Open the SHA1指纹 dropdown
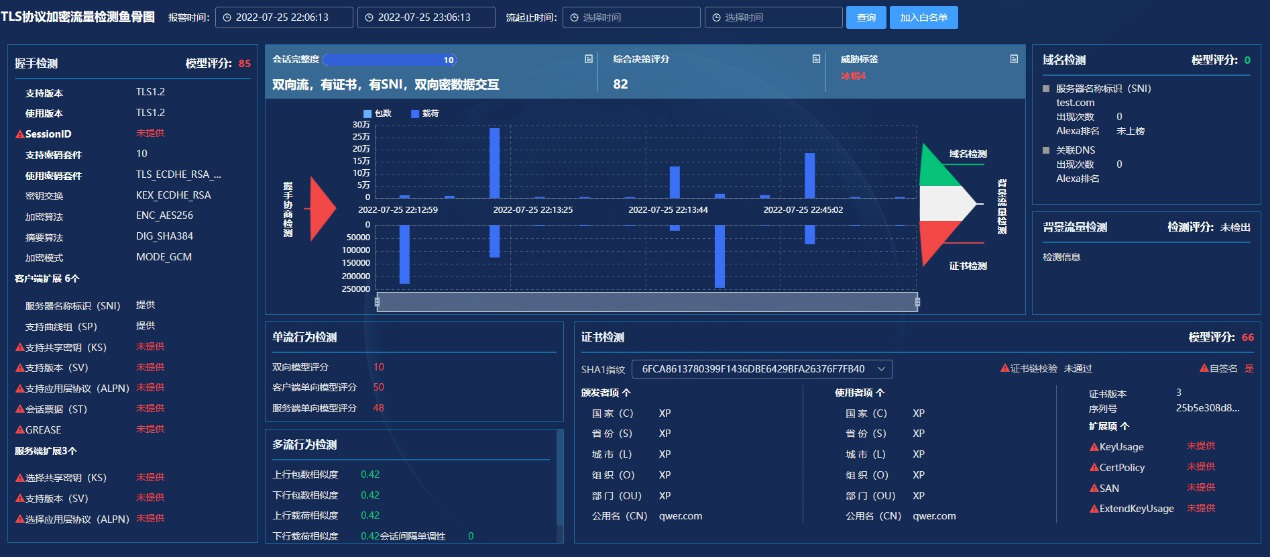Screen dimensions: 1270x557 (762, 369)
